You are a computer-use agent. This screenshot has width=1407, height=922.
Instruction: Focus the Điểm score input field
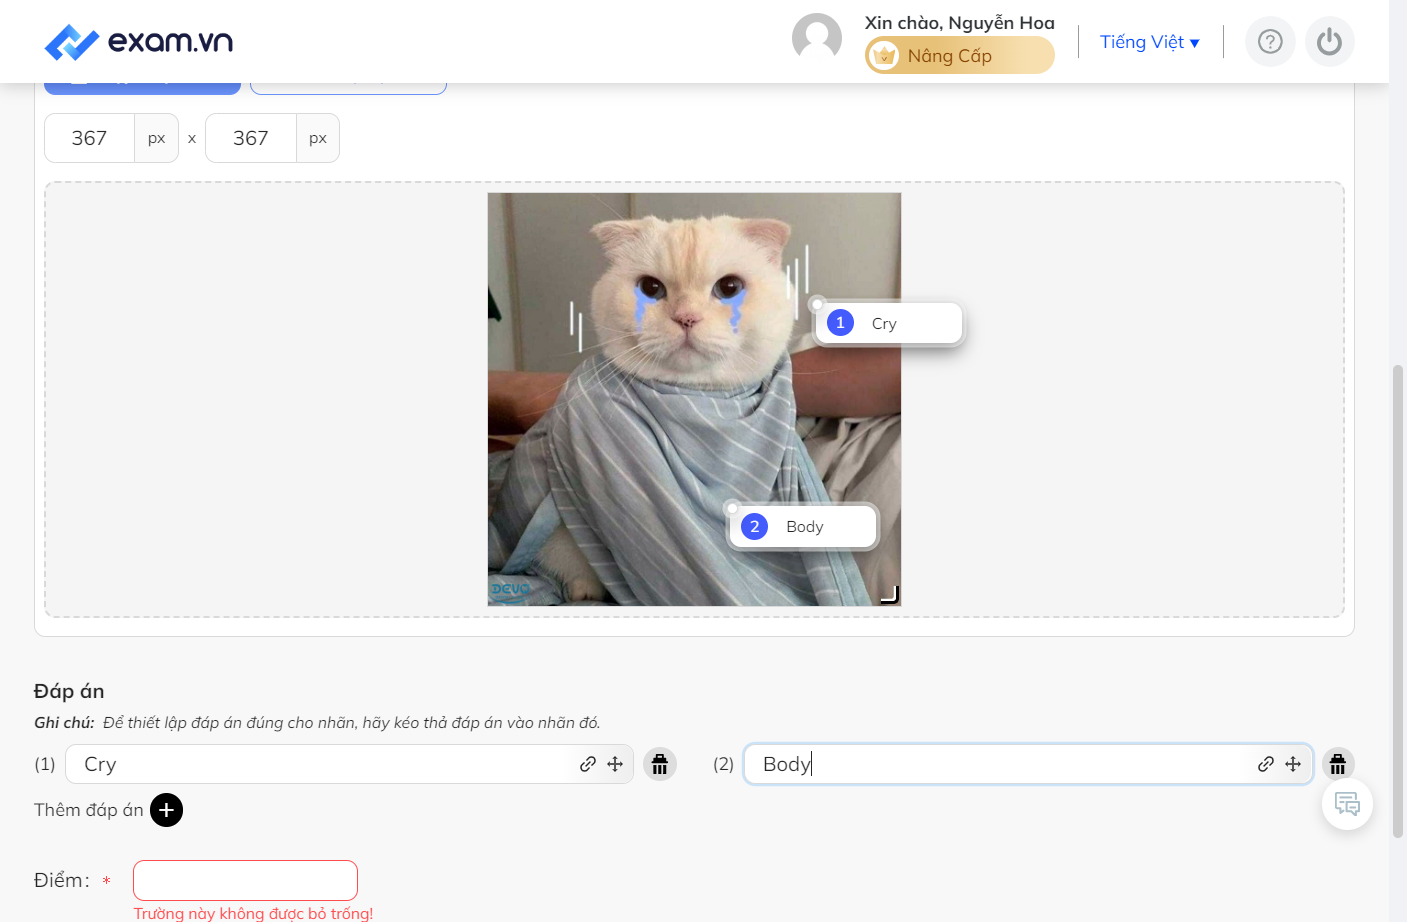pos(245,880)
